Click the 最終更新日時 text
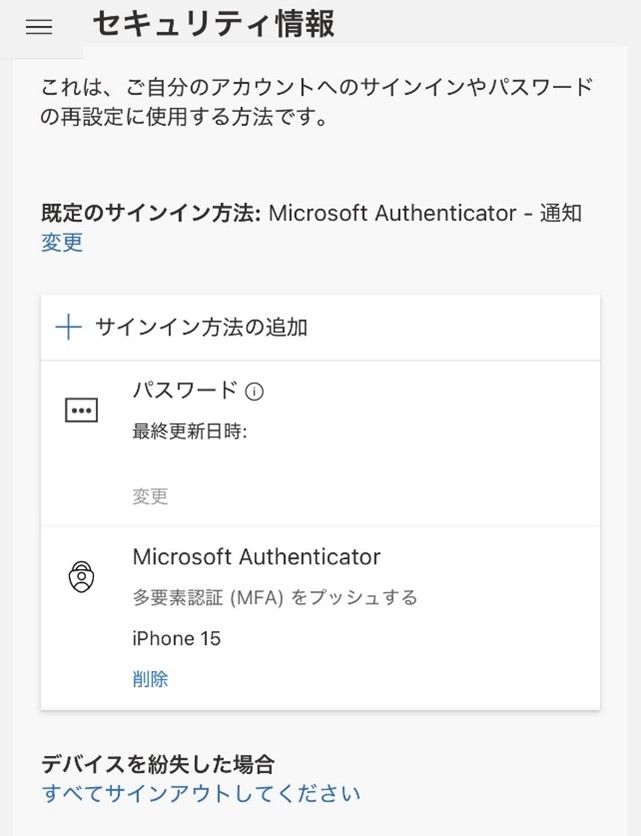This screenshot has width=641, height=836. pyautogui.click(x=190, y=431)
